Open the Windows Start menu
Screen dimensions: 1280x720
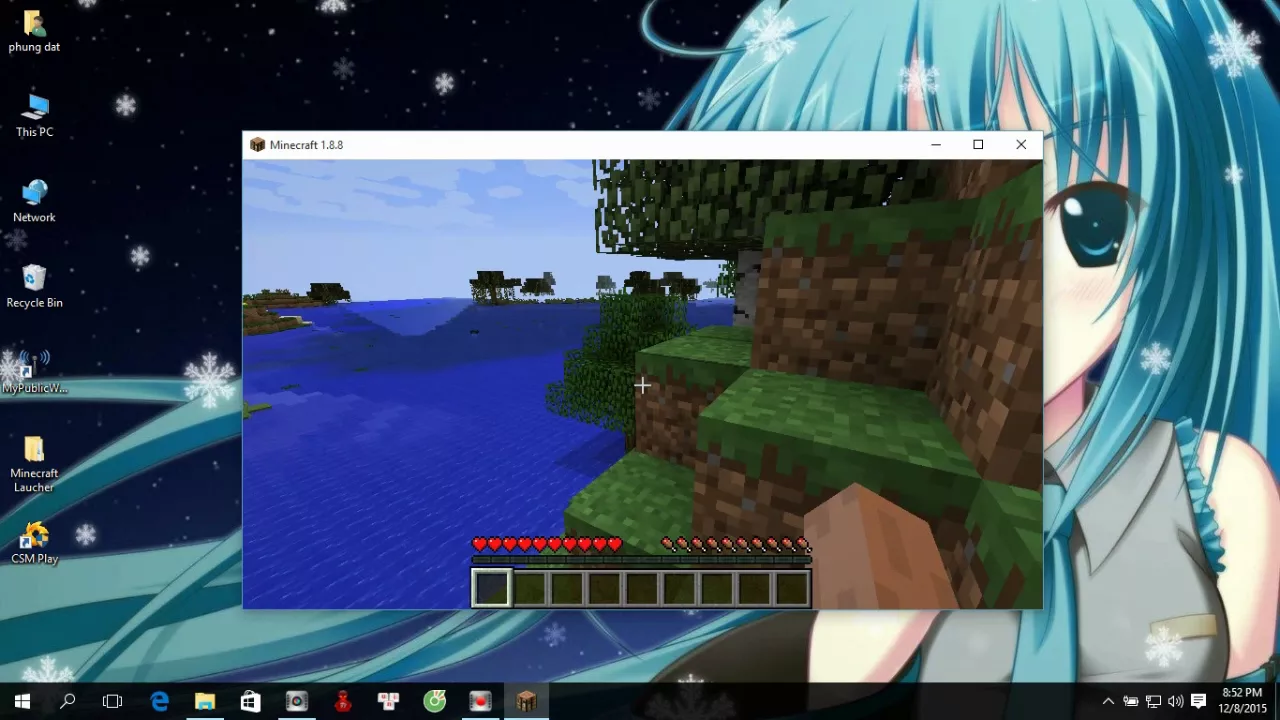(x=22, y=702)
